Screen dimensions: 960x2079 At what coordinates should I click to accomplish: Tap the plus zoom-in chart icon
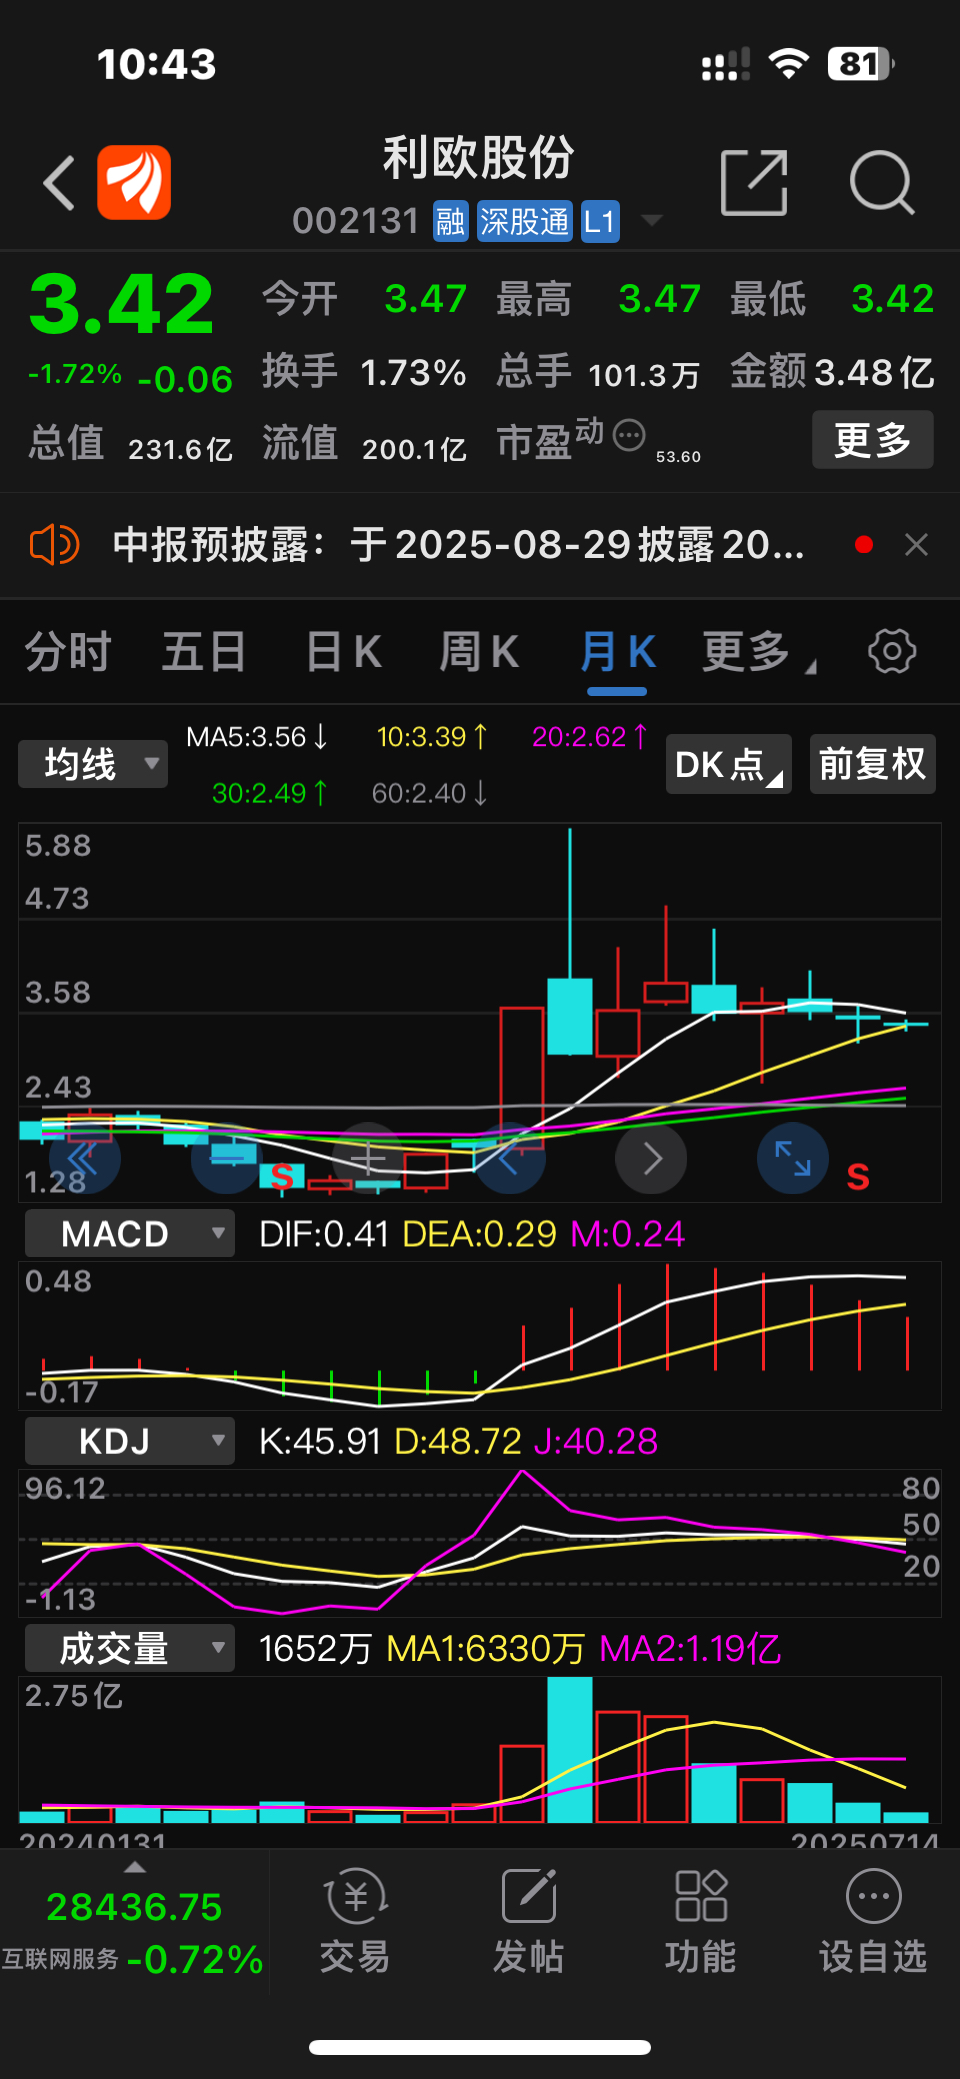tap(368, 1159)
